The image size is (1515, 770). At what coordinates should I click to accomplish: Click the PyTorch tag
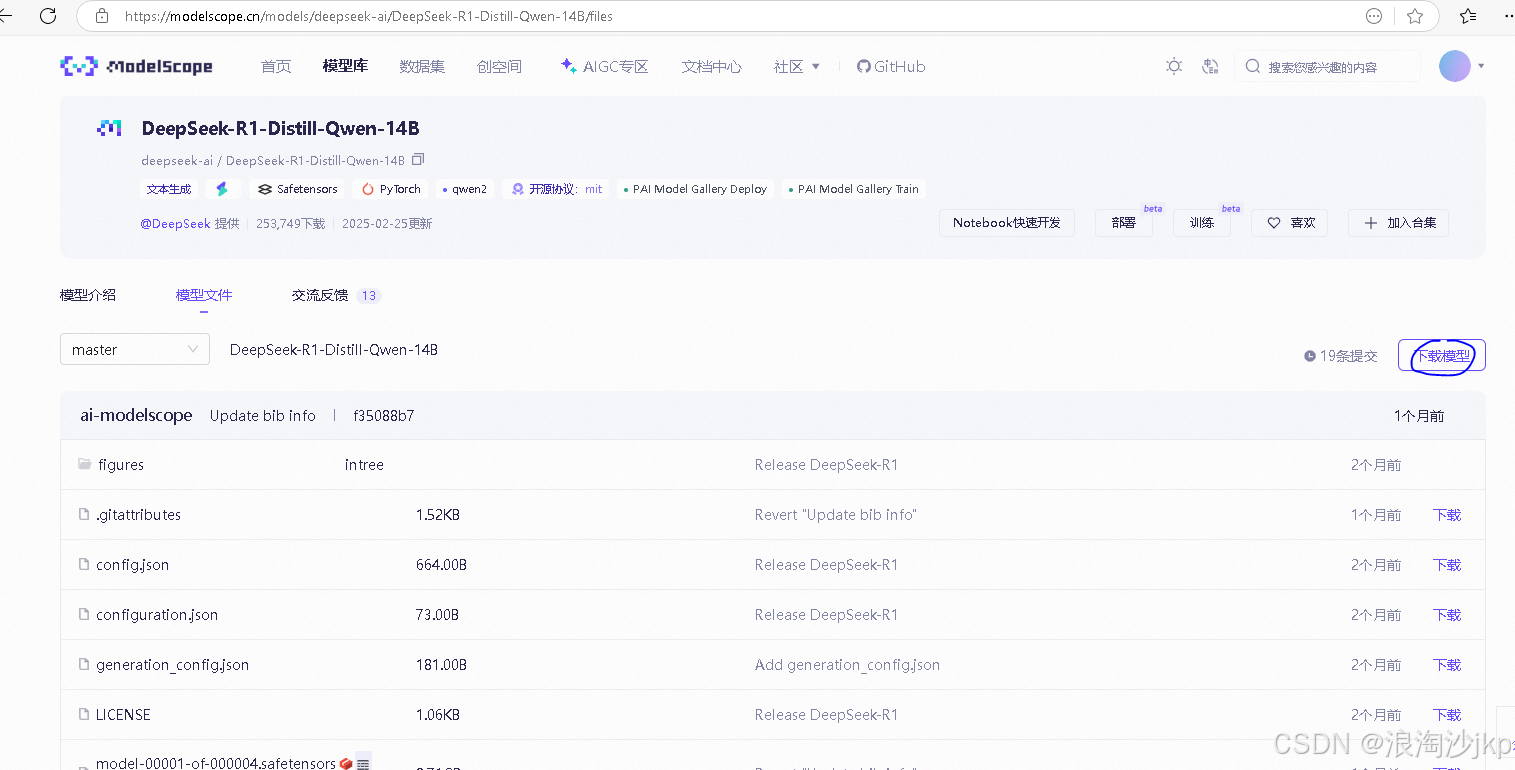point(391,189)
